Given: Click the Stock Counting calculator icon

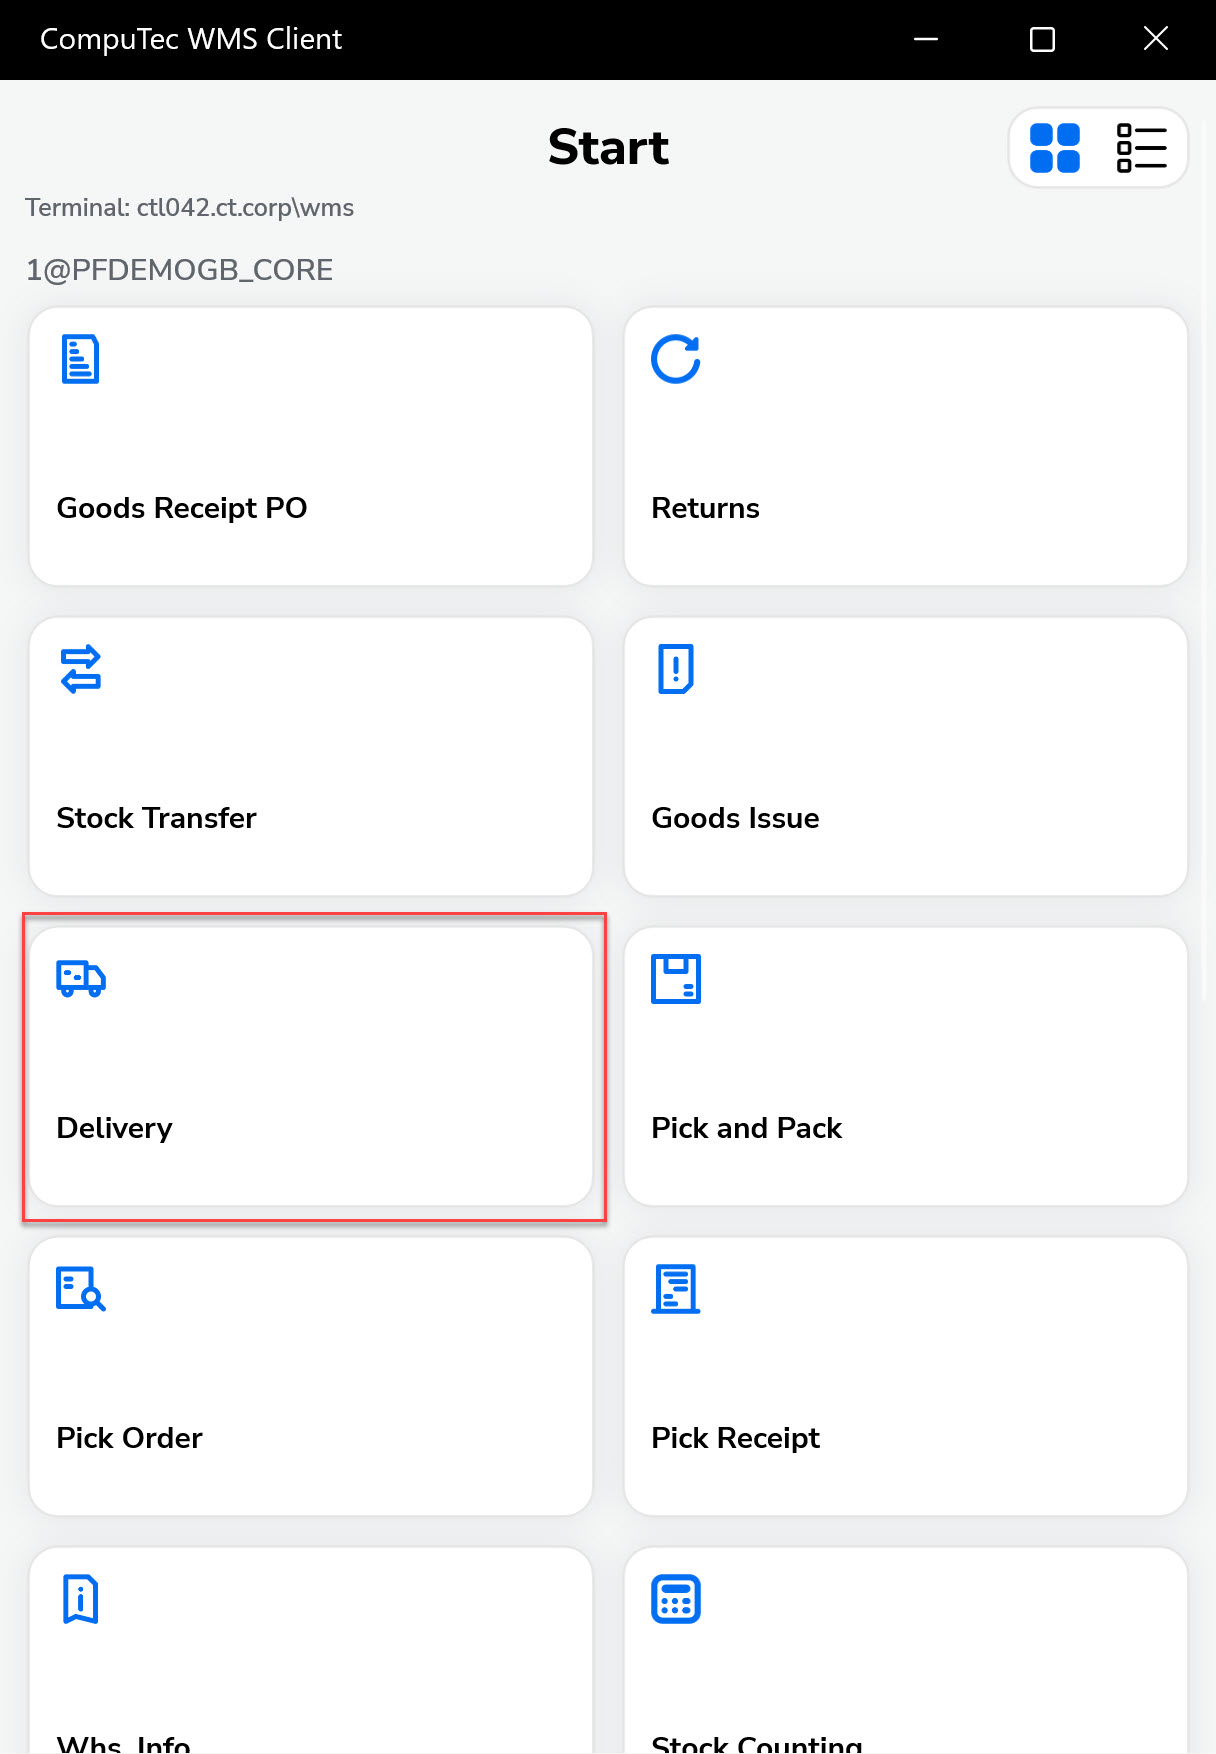Looking at the screenshot, I should 676,1598.
